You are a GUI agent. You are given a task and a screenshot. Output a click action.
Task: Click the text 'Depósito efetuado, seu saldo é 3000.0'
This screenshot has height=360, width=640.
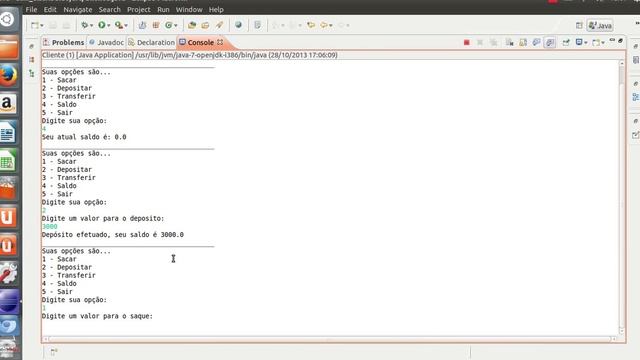click(x=113, y=235)
